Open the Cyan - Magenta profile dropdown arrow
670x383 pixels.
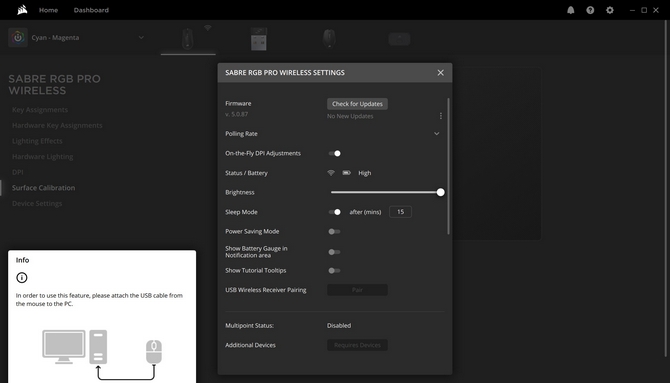pos(141,38)
